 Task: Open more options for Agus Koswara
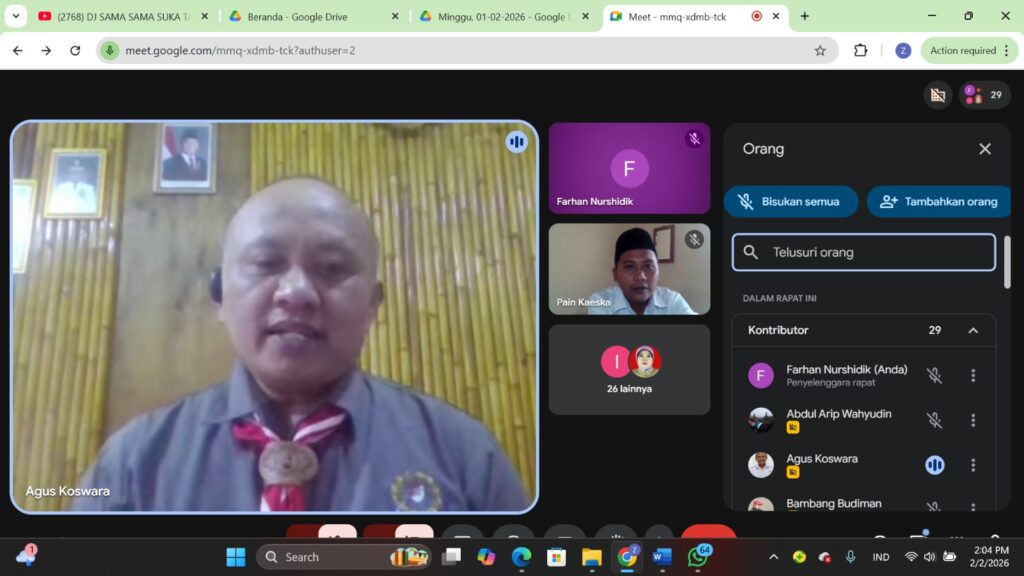[x=973, y=465]
